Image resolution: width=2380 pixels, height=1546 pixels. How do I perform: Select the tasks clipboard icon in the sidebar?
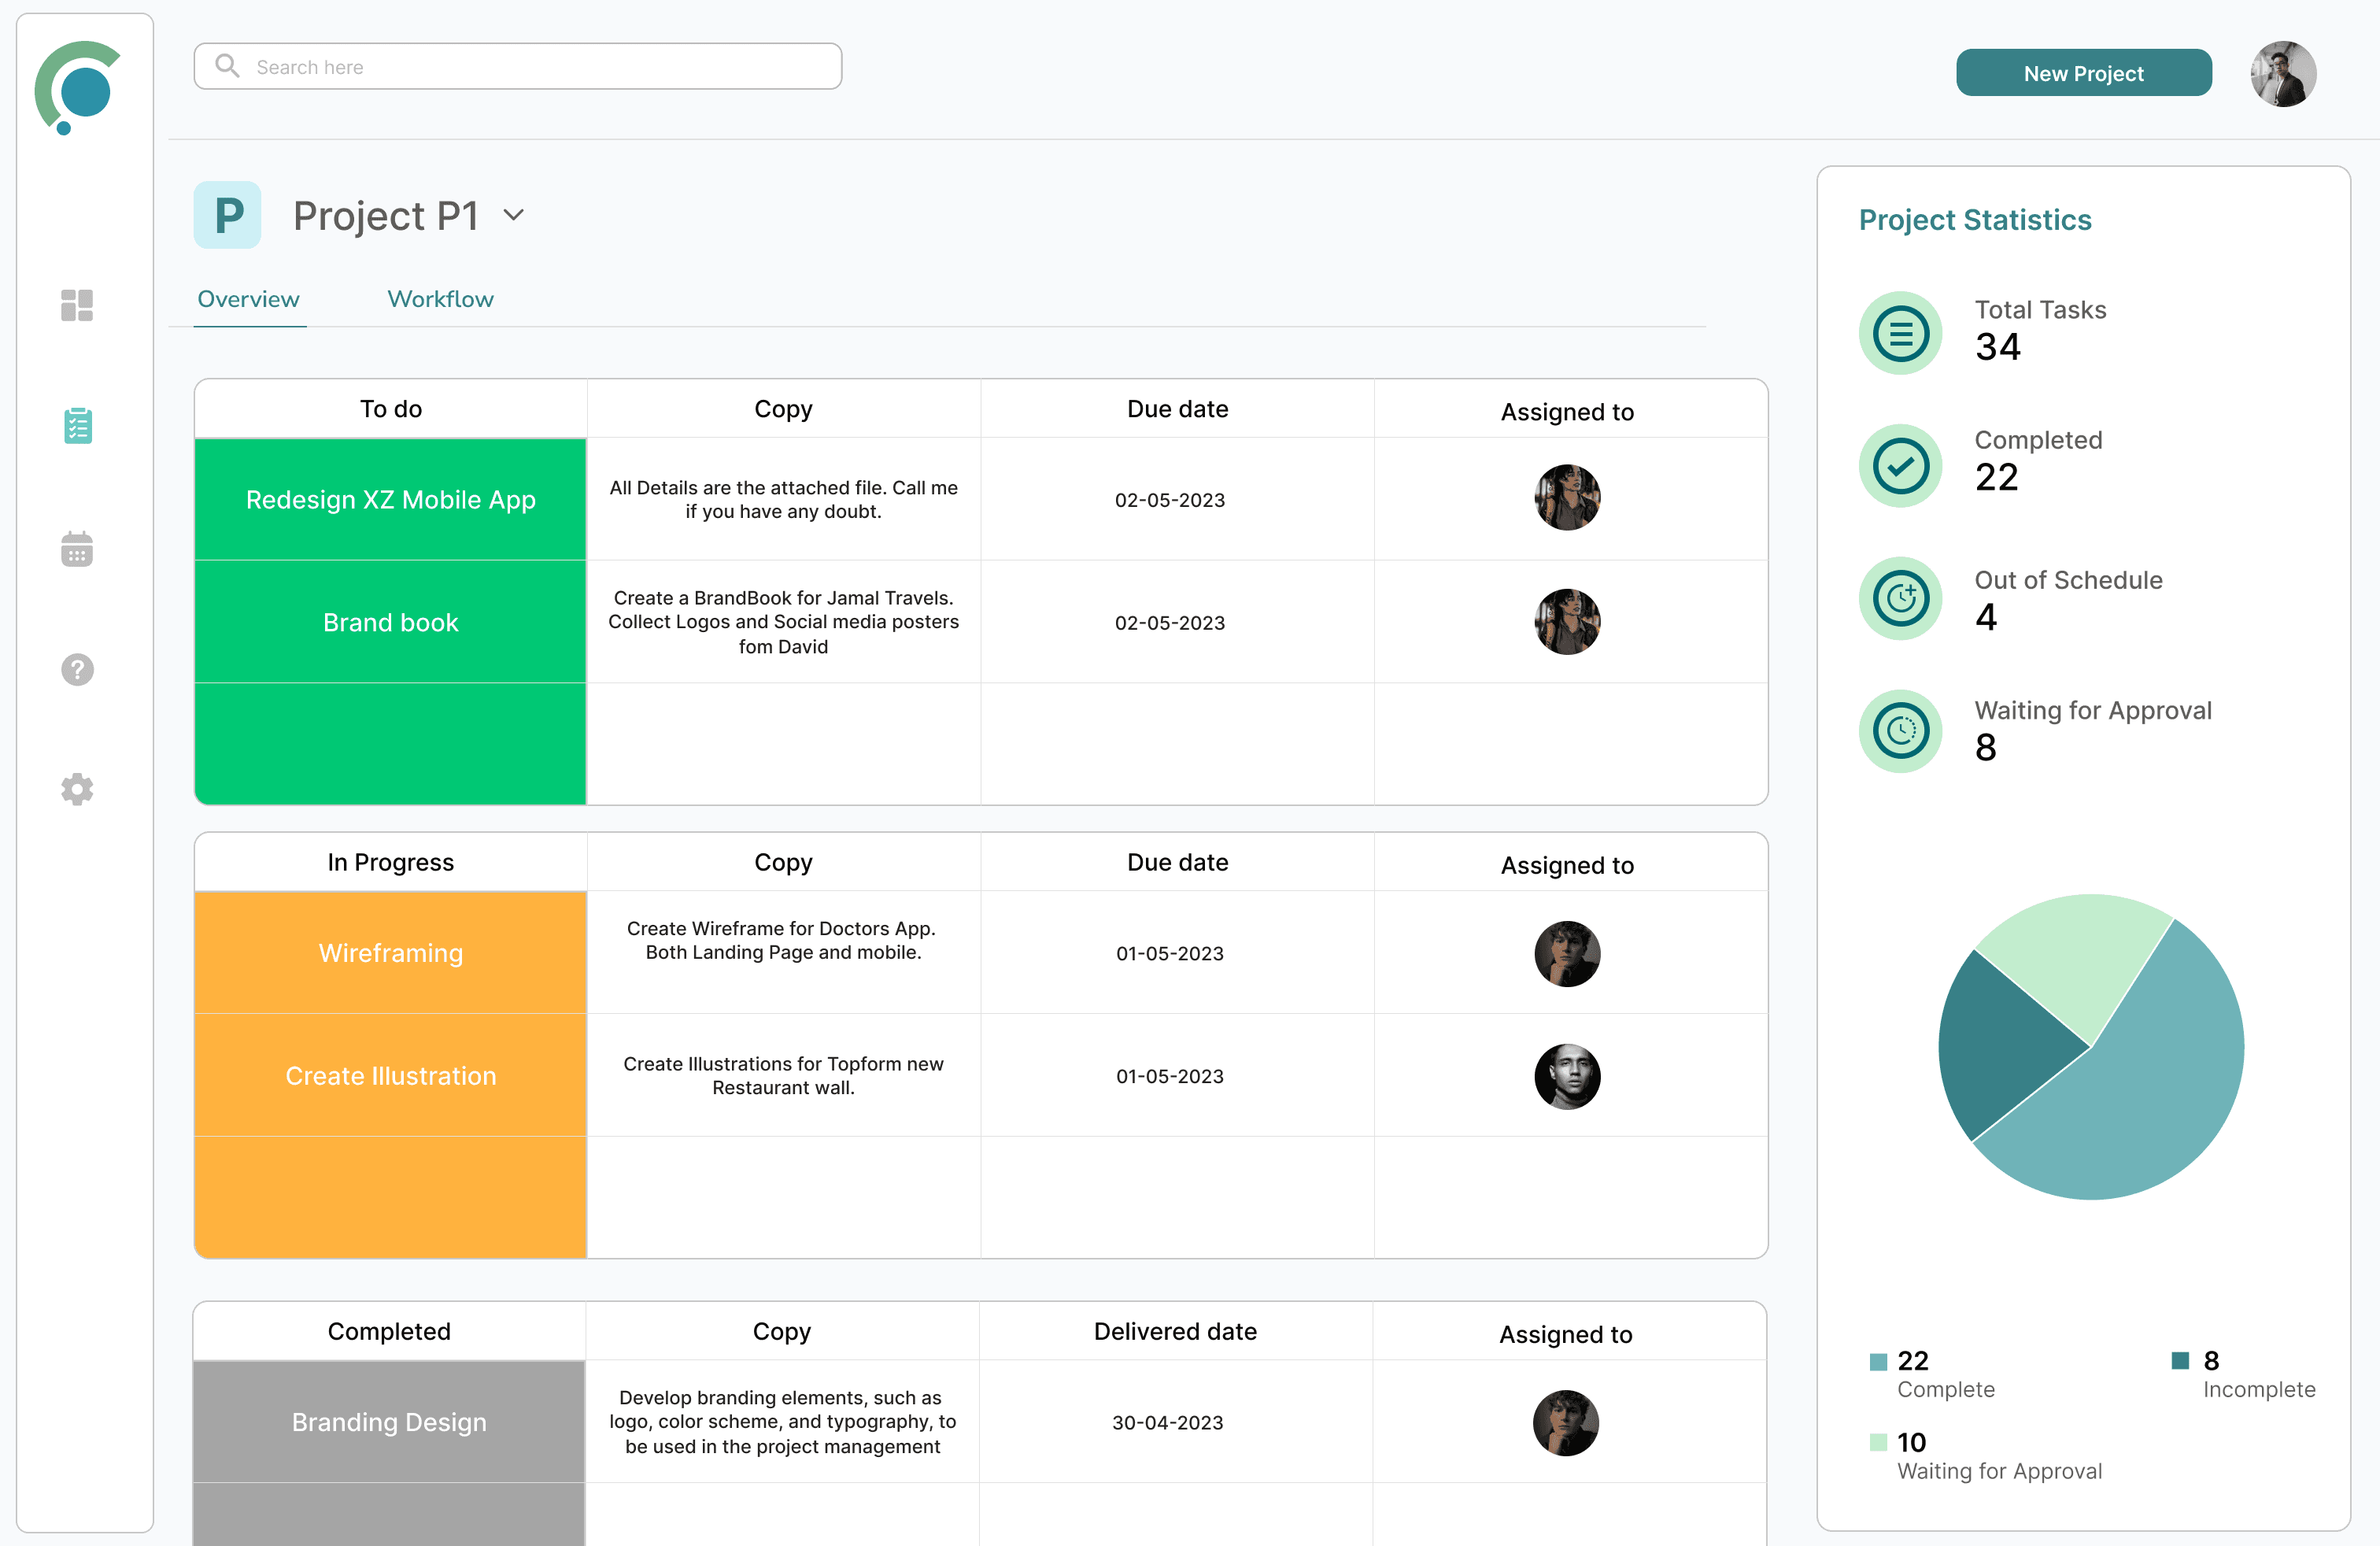[77, 425]
